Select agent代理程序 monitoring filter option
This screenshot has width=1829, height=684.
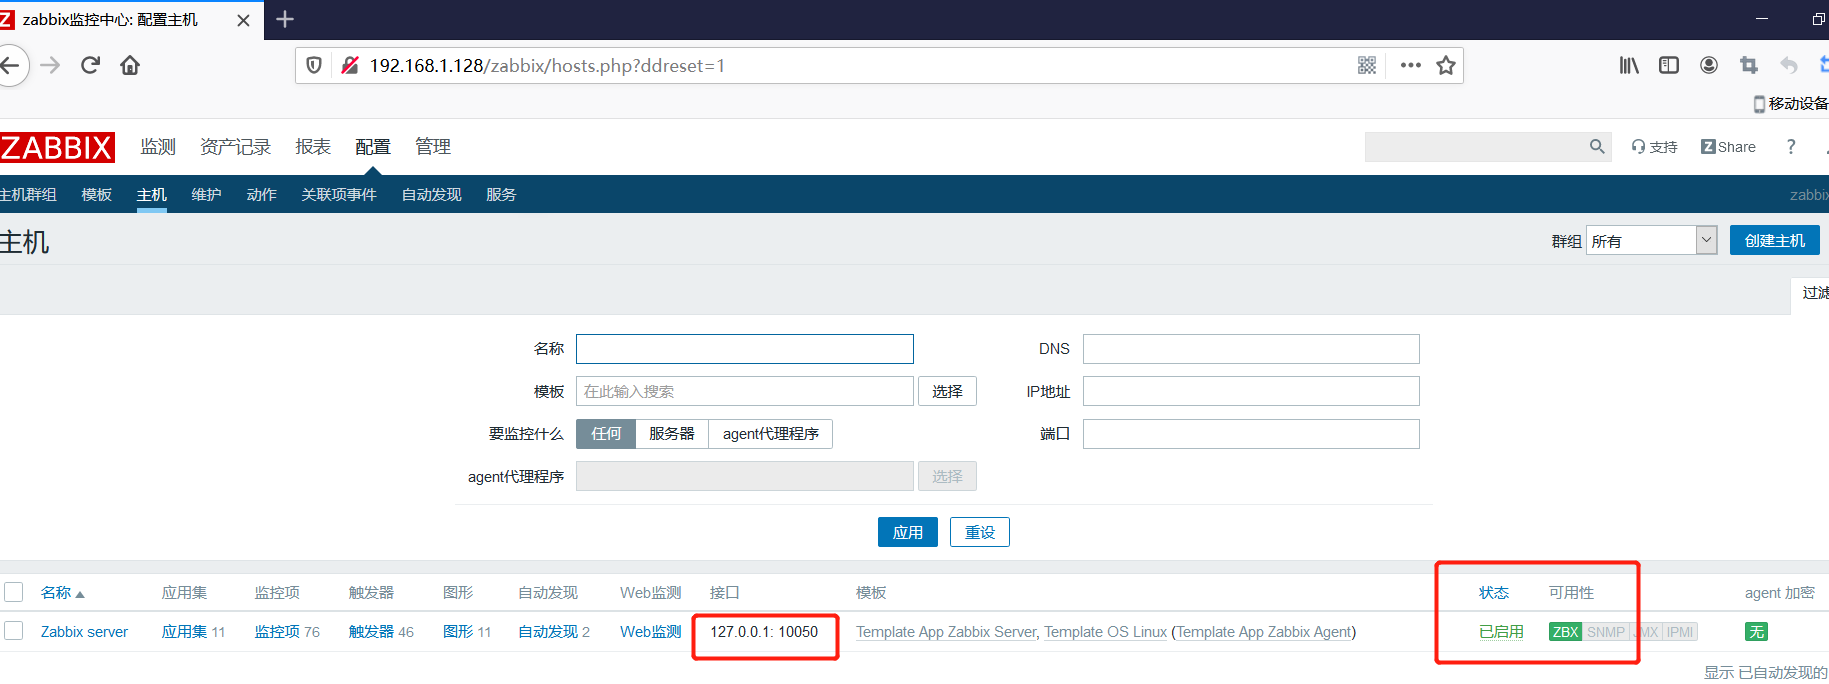(x=771, y=434)
